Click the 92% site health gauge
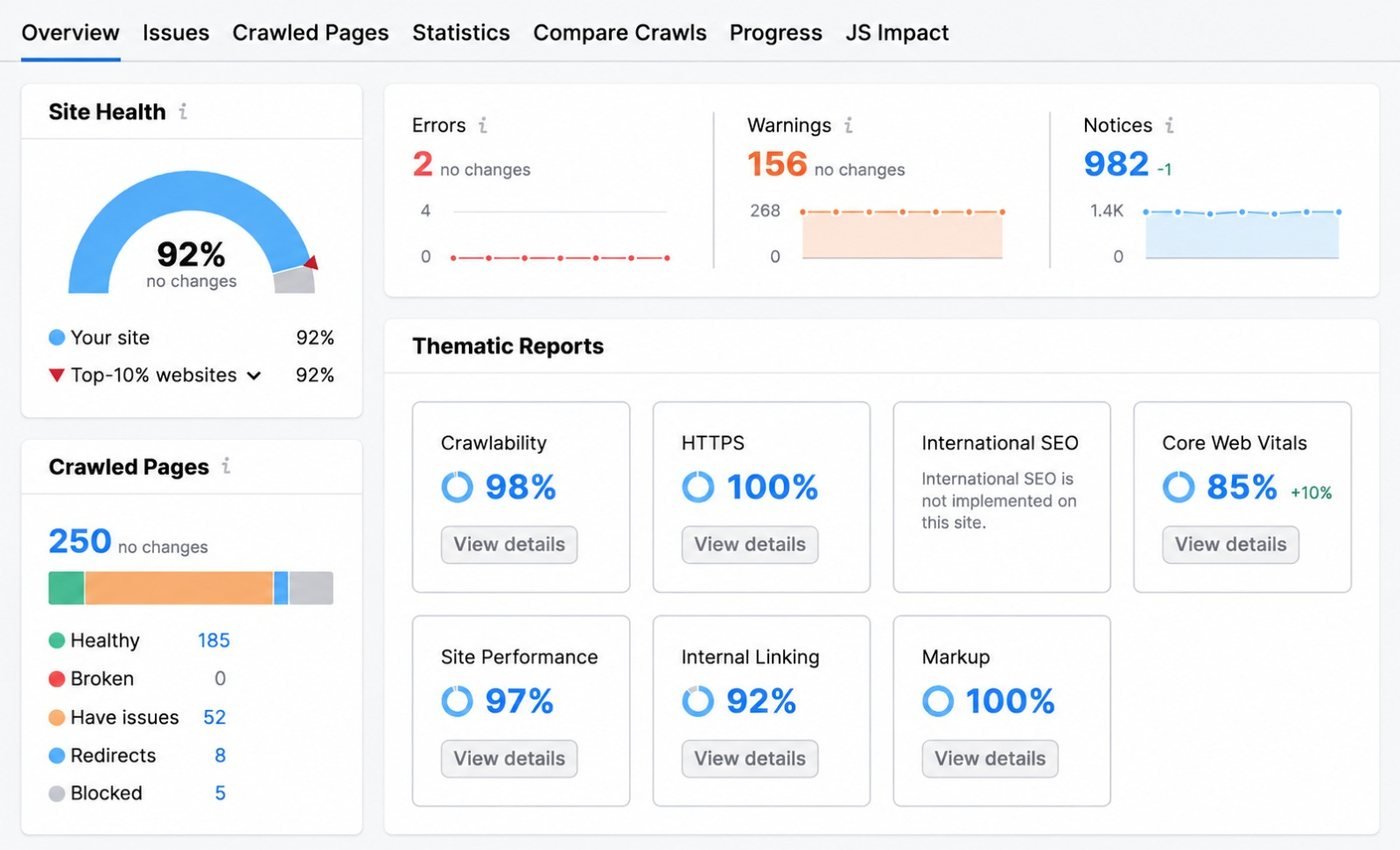Viewport: 1400px width, 850px height. [x=192, y=232]
